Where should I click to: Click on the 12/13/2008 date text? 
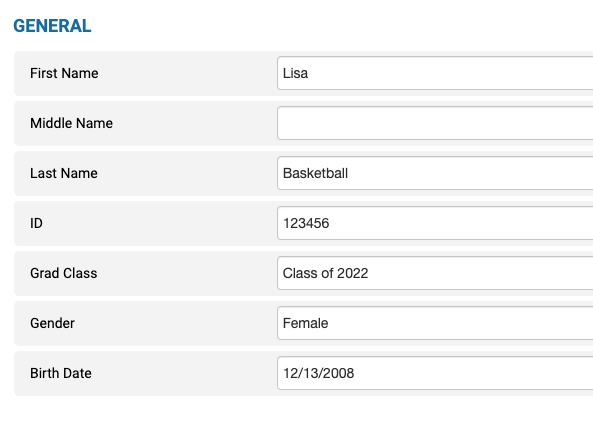click(x=318, y=373)
